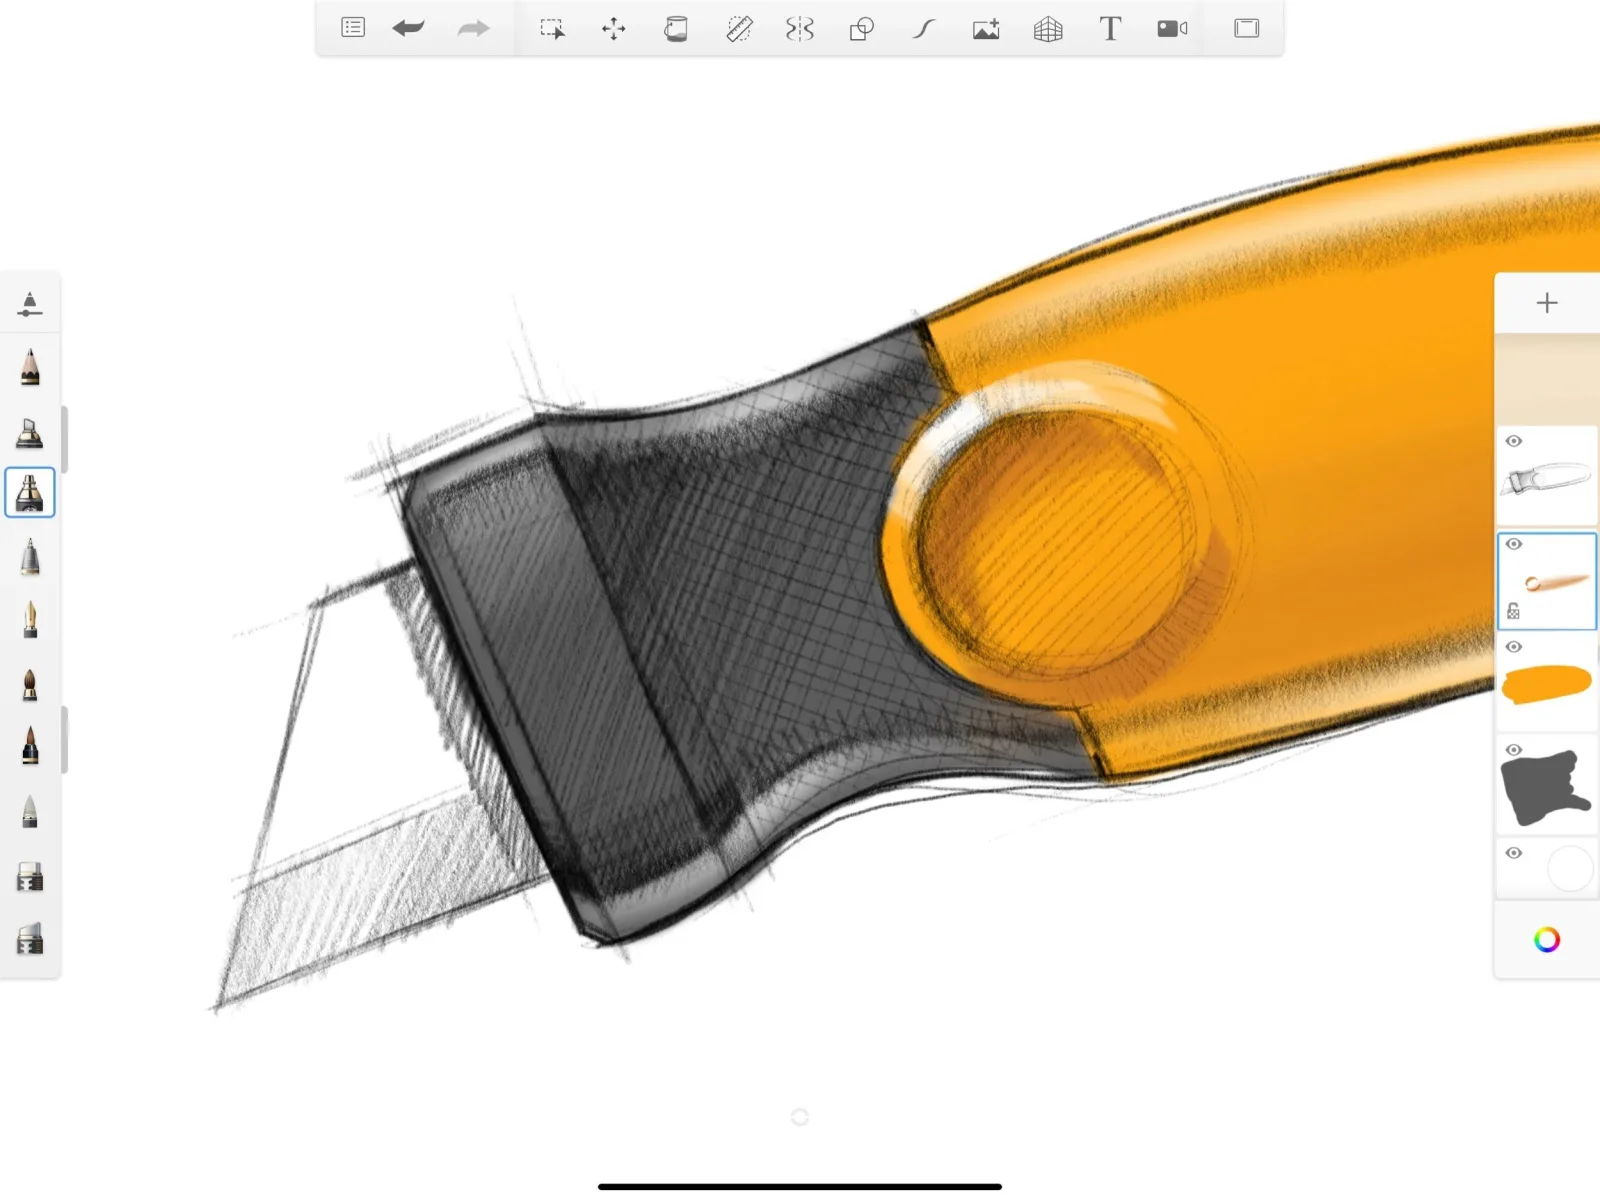The image size is (1600, 1199).
Task: Open the Ruler guides tool
Action: point(739,29)
